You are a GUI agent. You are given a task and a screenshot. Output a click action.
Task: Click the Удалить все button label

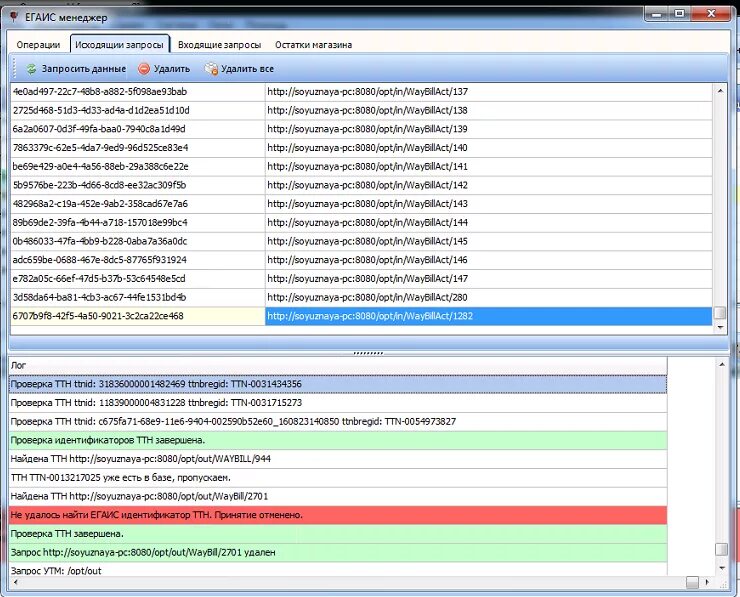coord(247,69)
